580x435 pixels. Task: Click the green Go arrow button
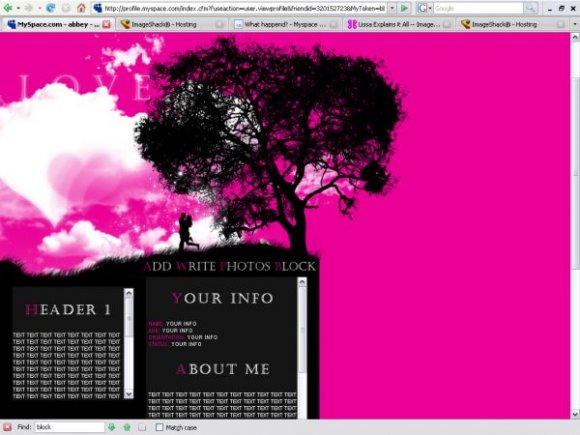[x=405, y=8]
